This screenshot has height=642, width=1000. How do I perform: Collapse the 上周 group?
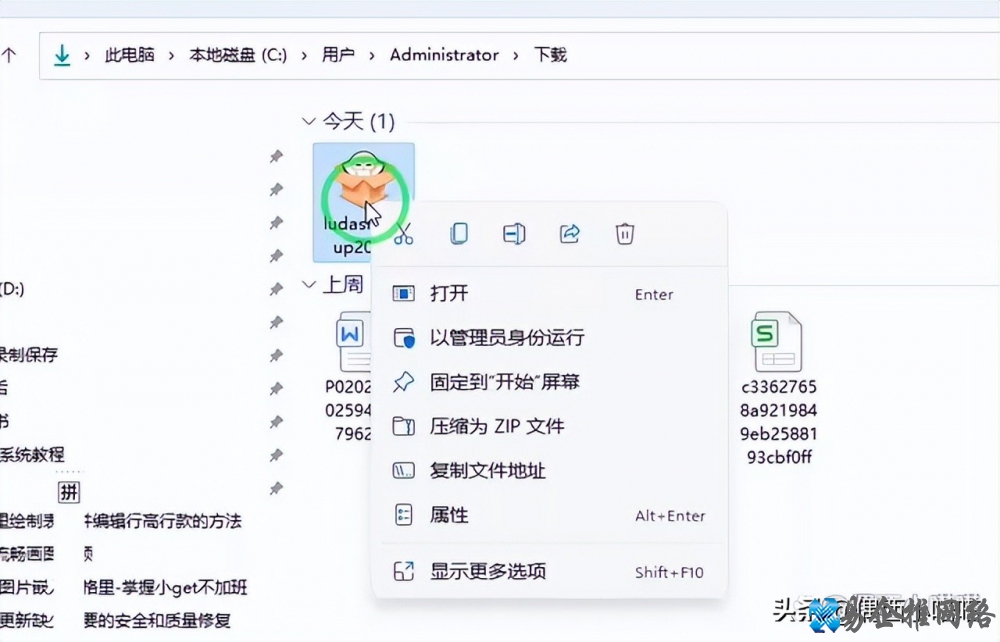point(310,285)
